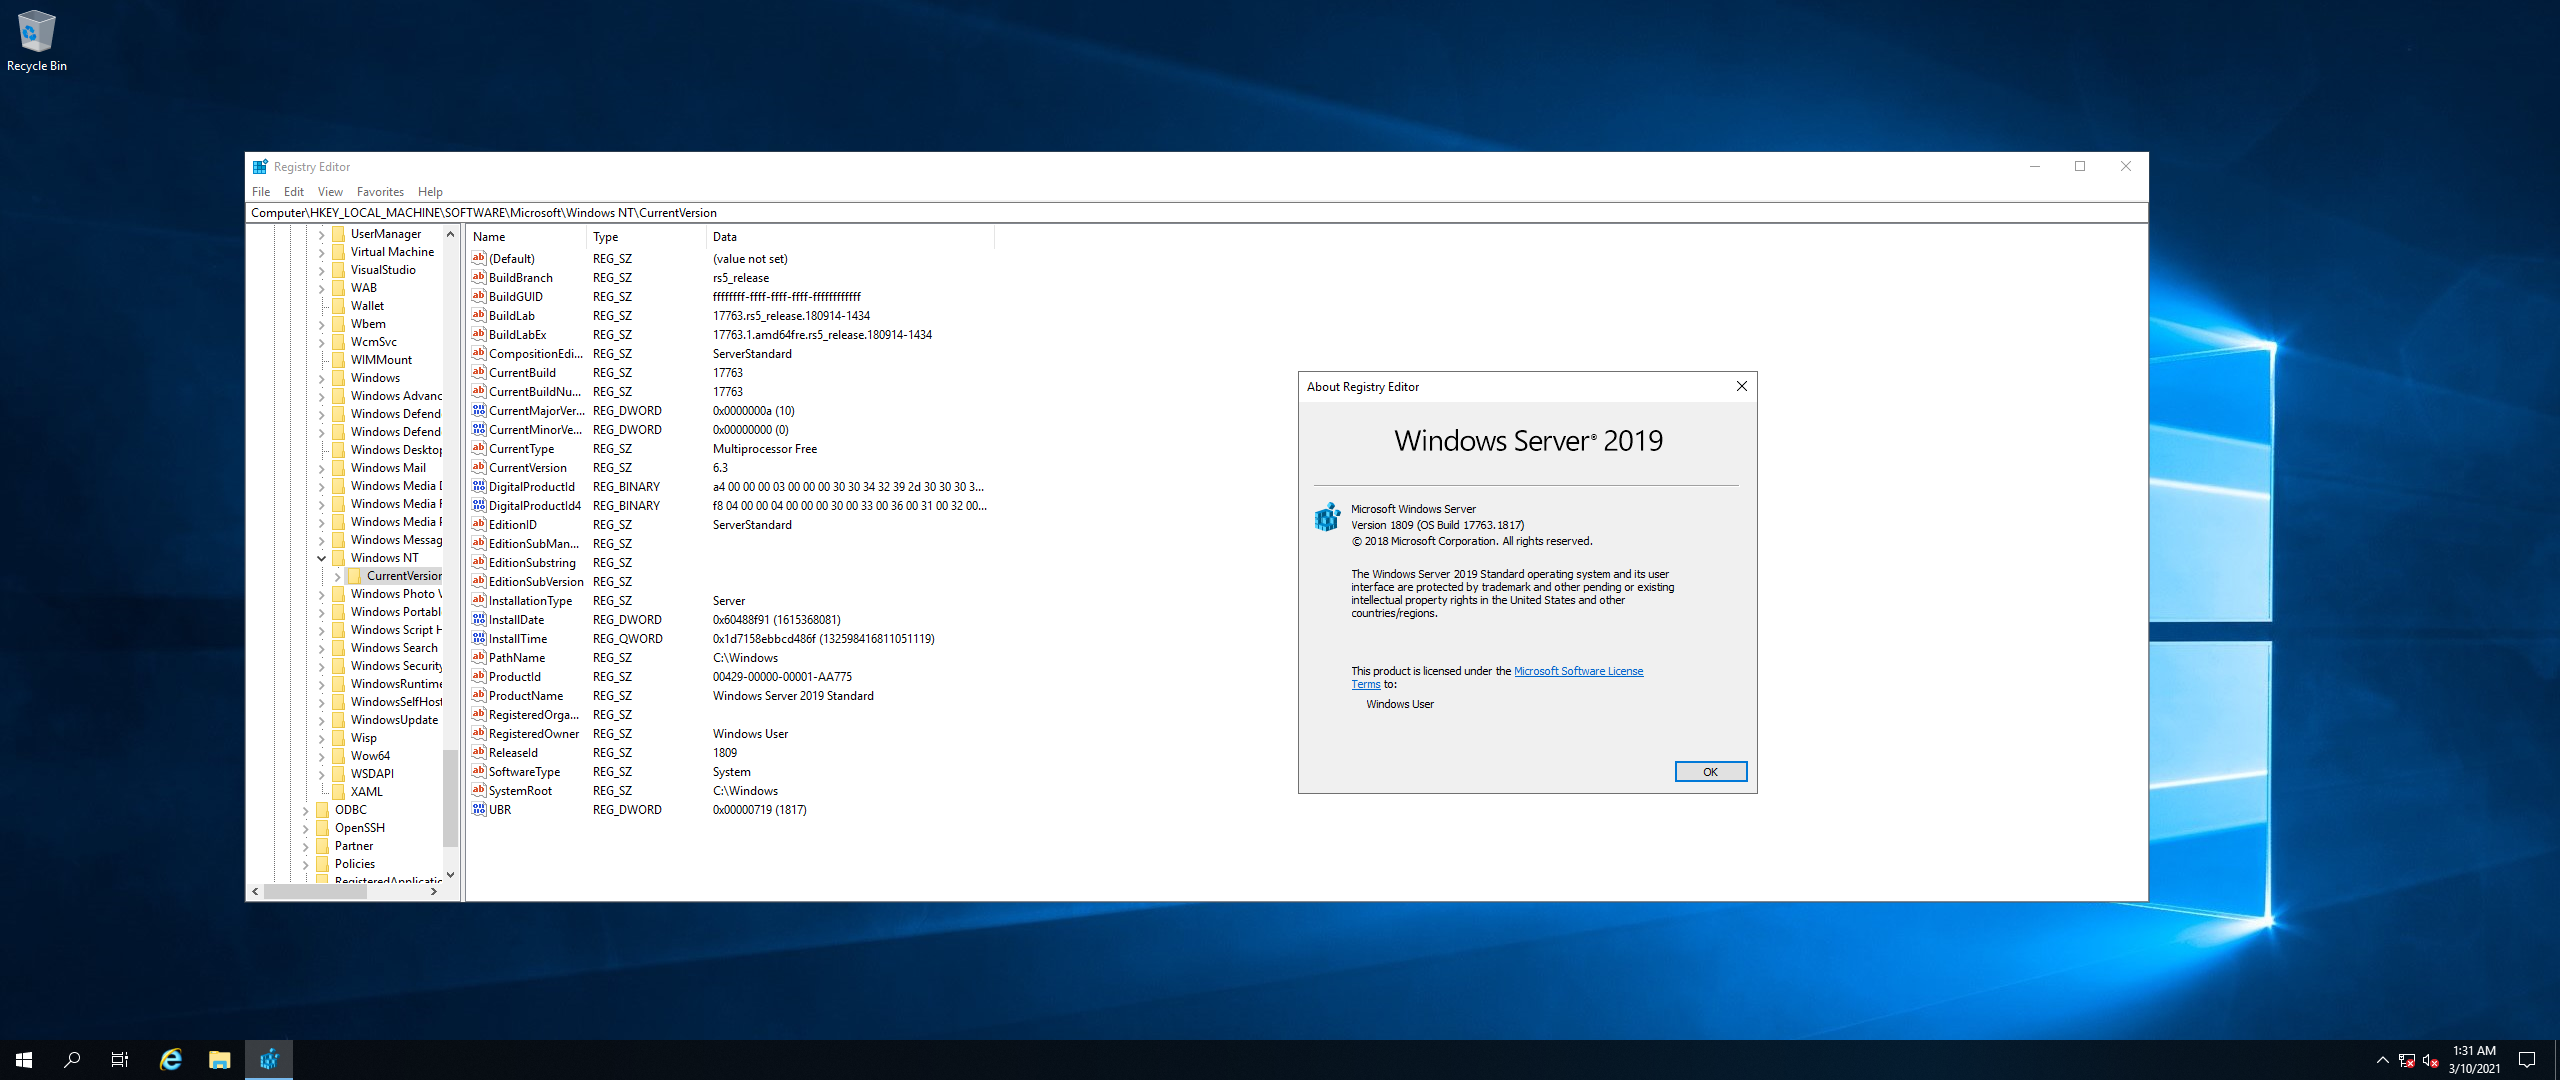The width and height of the screenshot is (2560, 1080).
Task: Click the Data column header
Action: coord(850,237)
